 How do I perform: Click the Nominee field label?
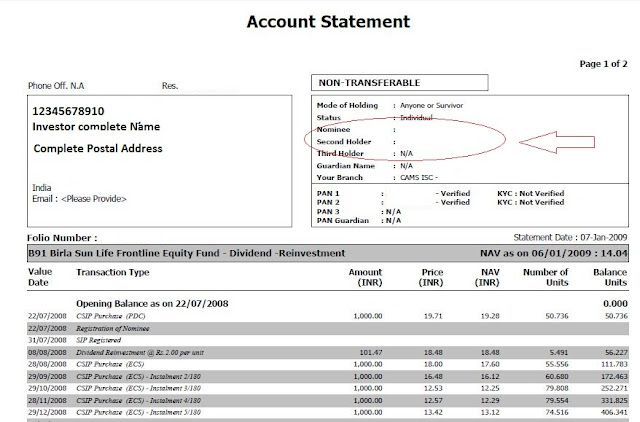(x=333, y=129)
